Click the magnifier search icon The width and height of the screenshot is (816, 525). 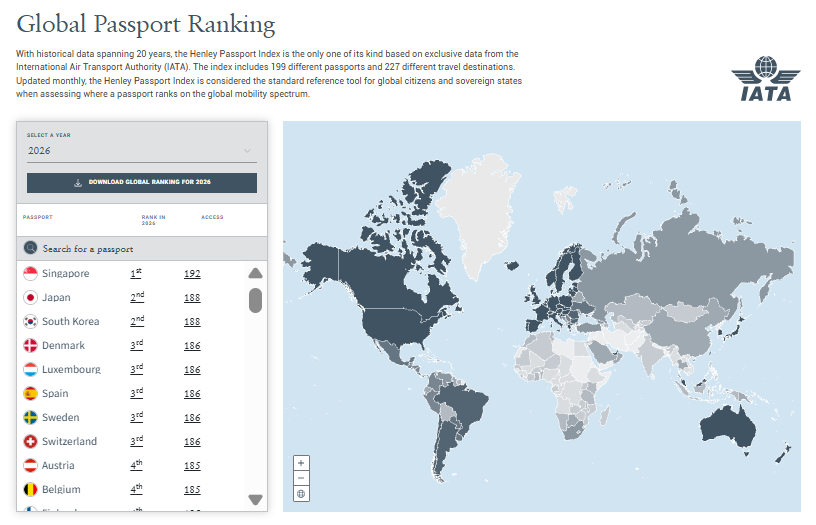[x=31, y=249]
